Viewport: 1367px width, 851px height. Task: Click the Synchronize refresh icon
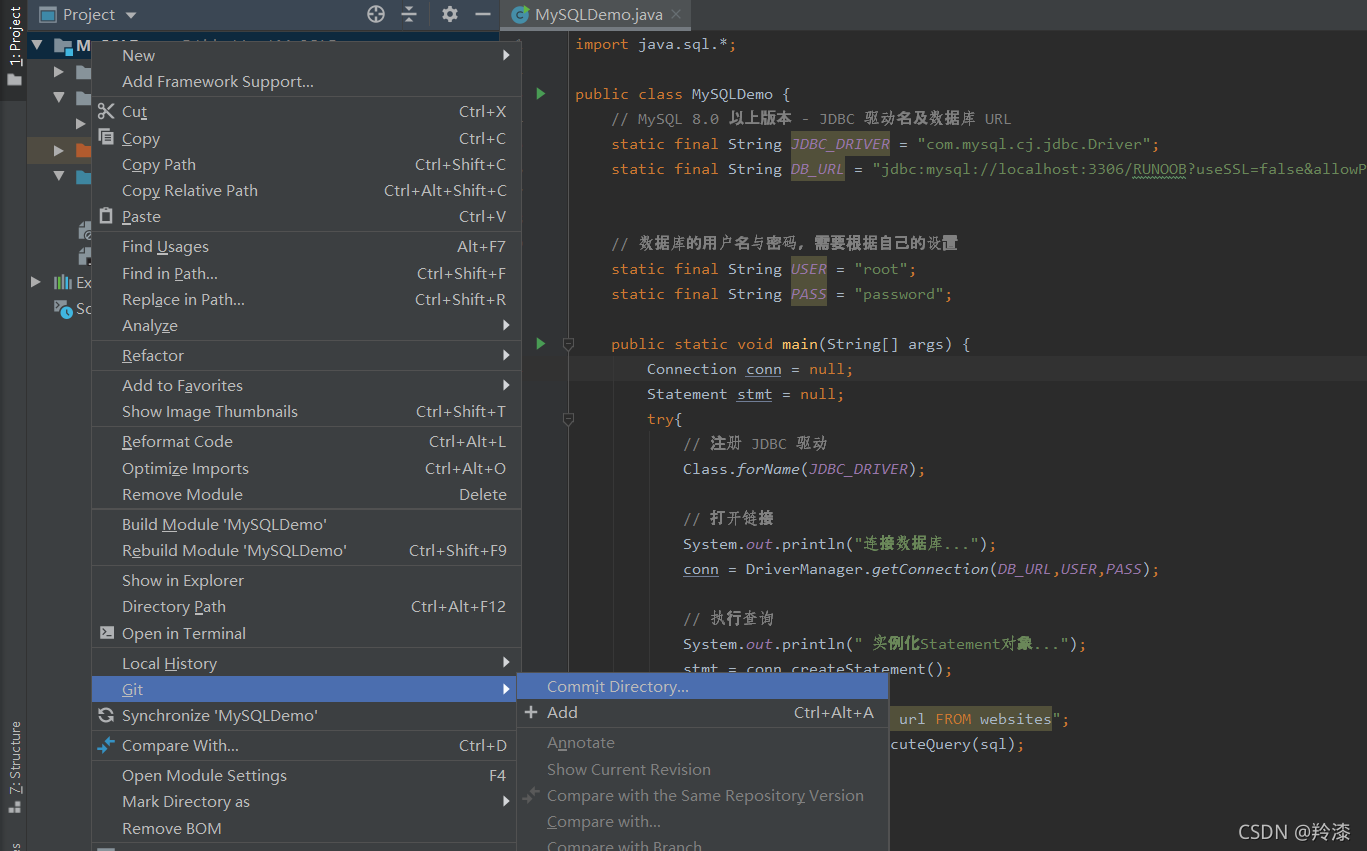click(x=107, y=715)
